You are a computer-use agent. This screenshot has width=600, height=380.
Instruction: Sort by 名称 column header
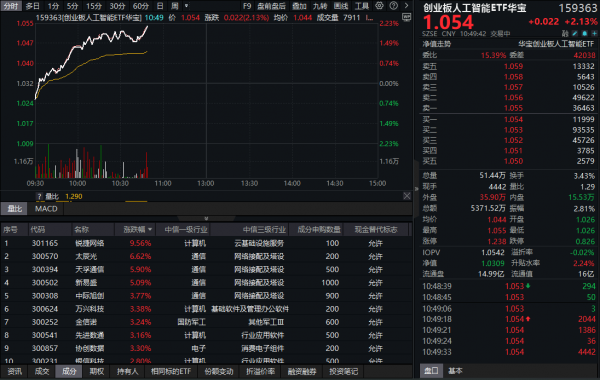tap(82, 230)
